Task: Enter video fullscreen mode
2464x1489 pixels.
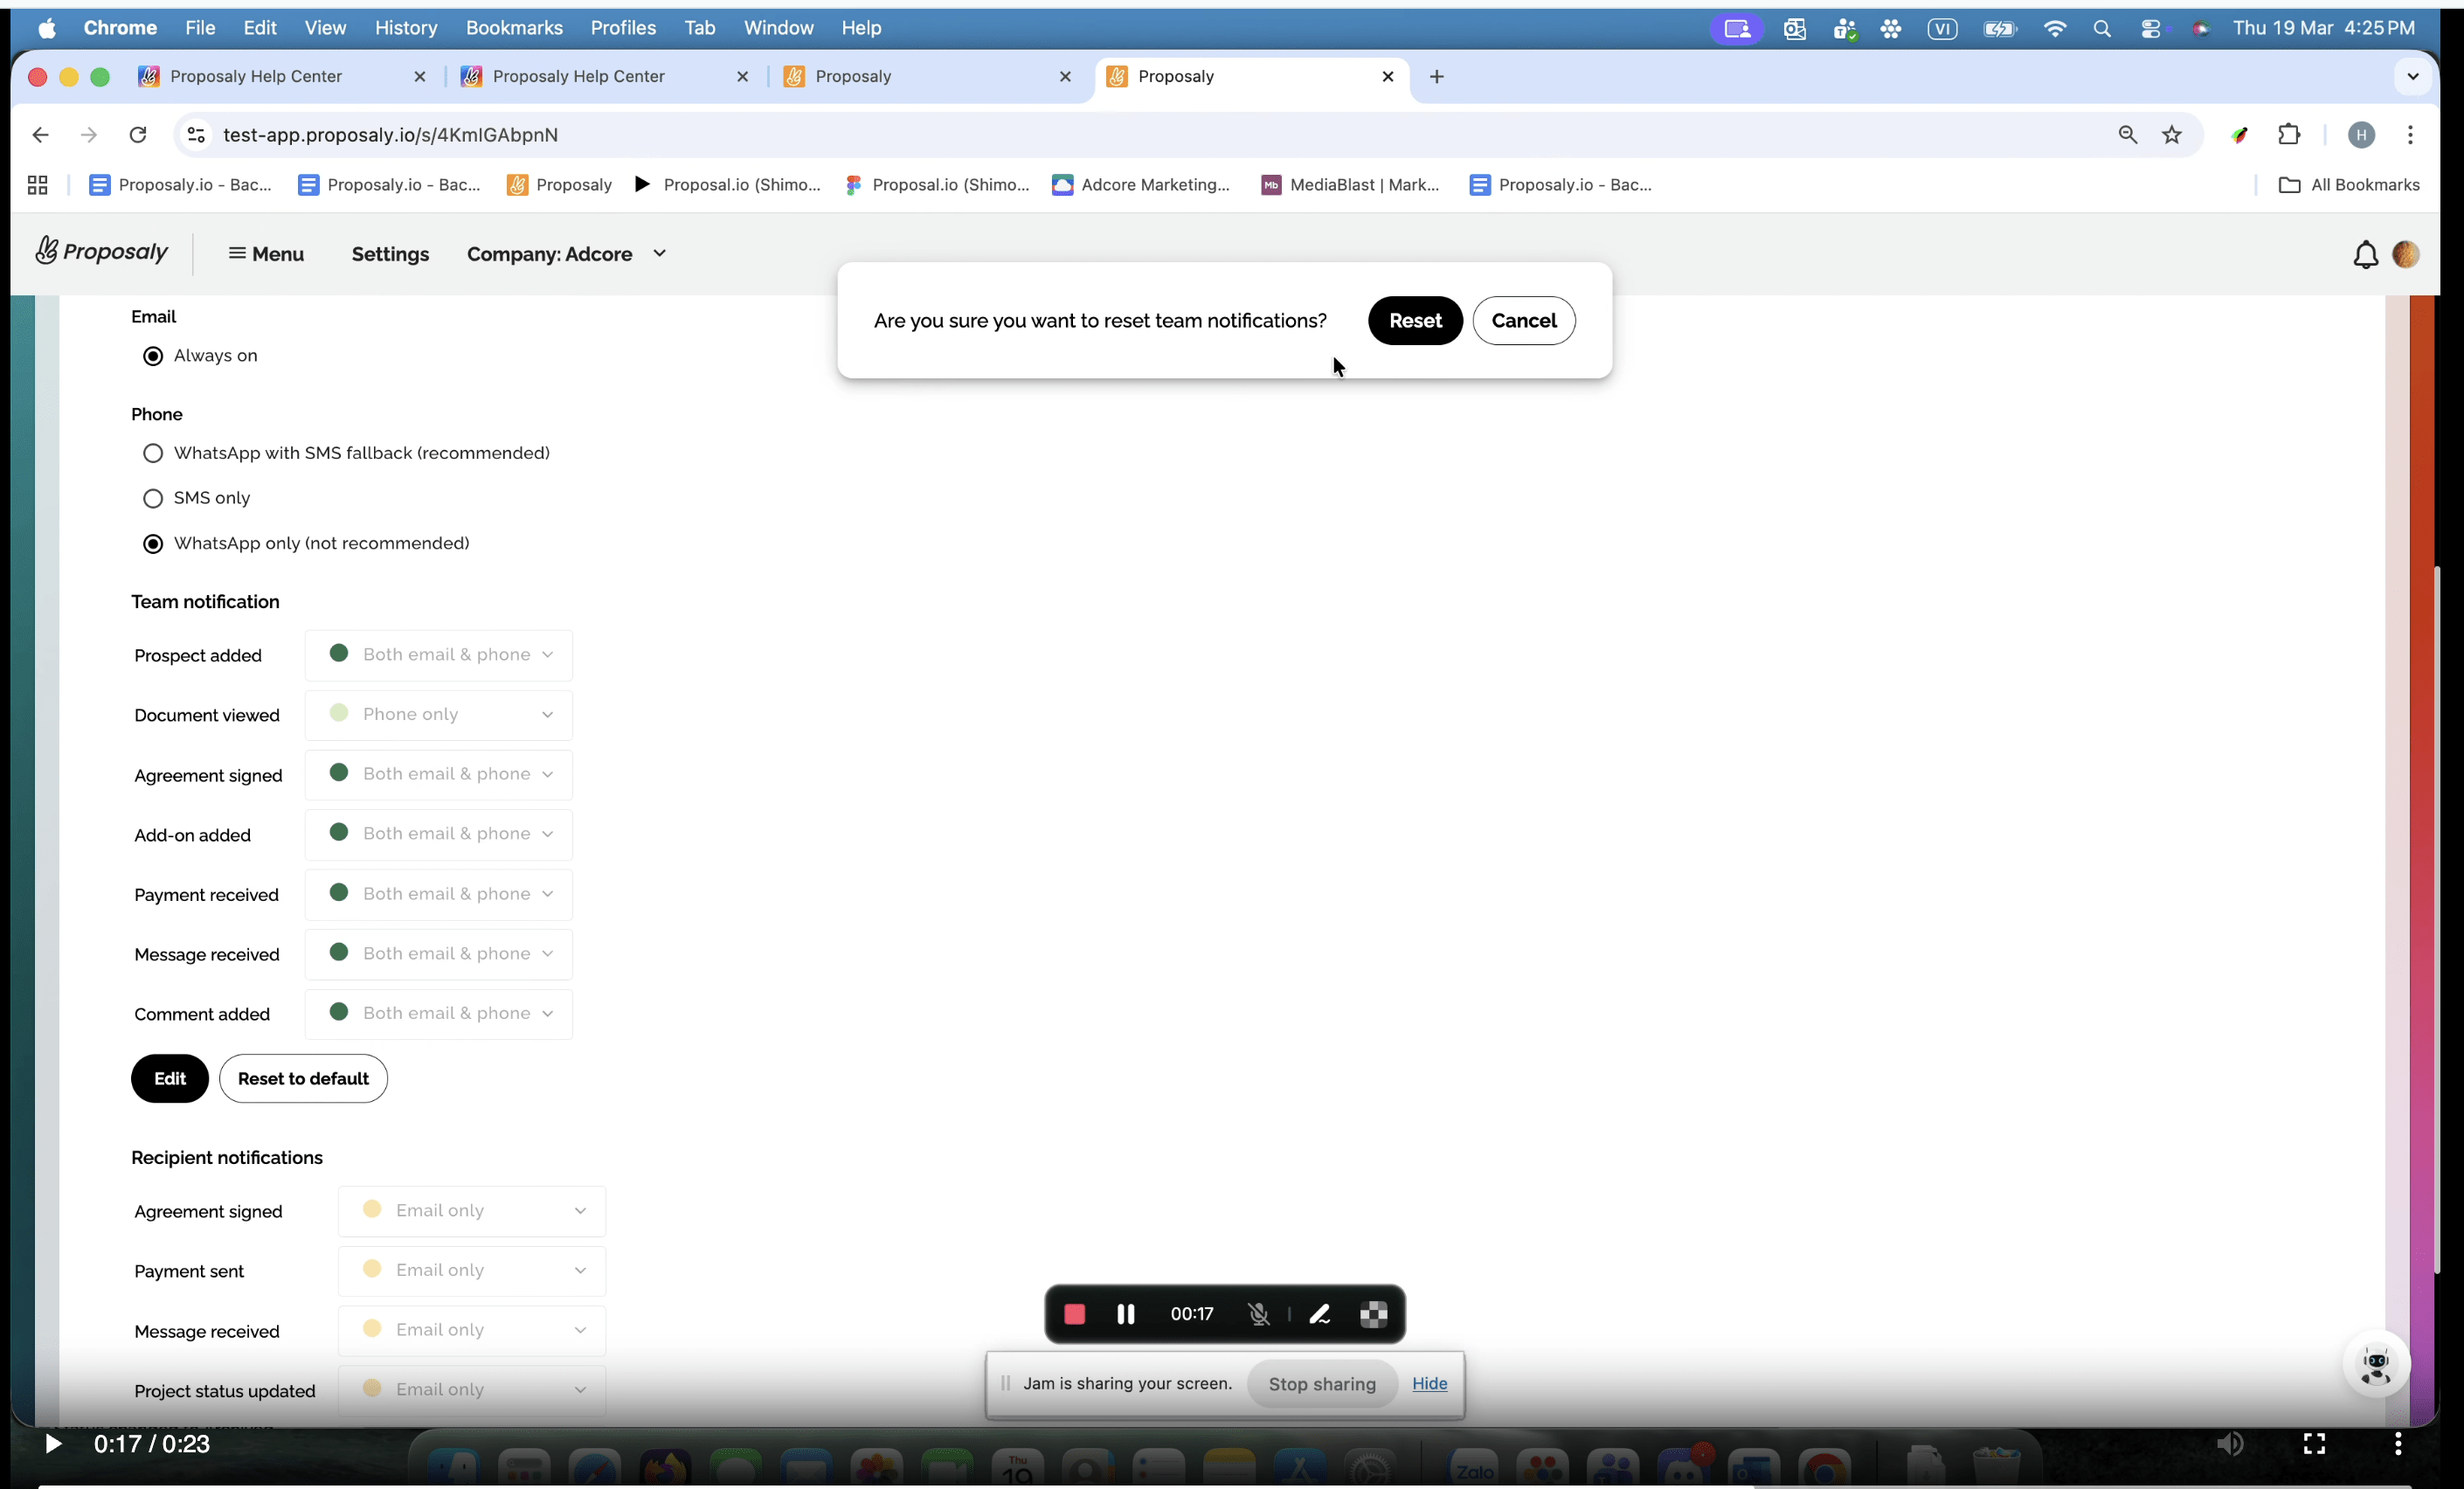Action: coord(2314,1444)
